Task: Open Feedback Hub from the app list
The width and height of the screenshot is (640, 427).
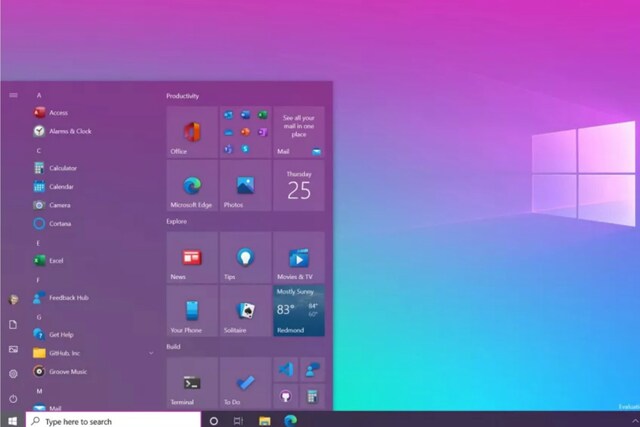Action: [94, 298]
